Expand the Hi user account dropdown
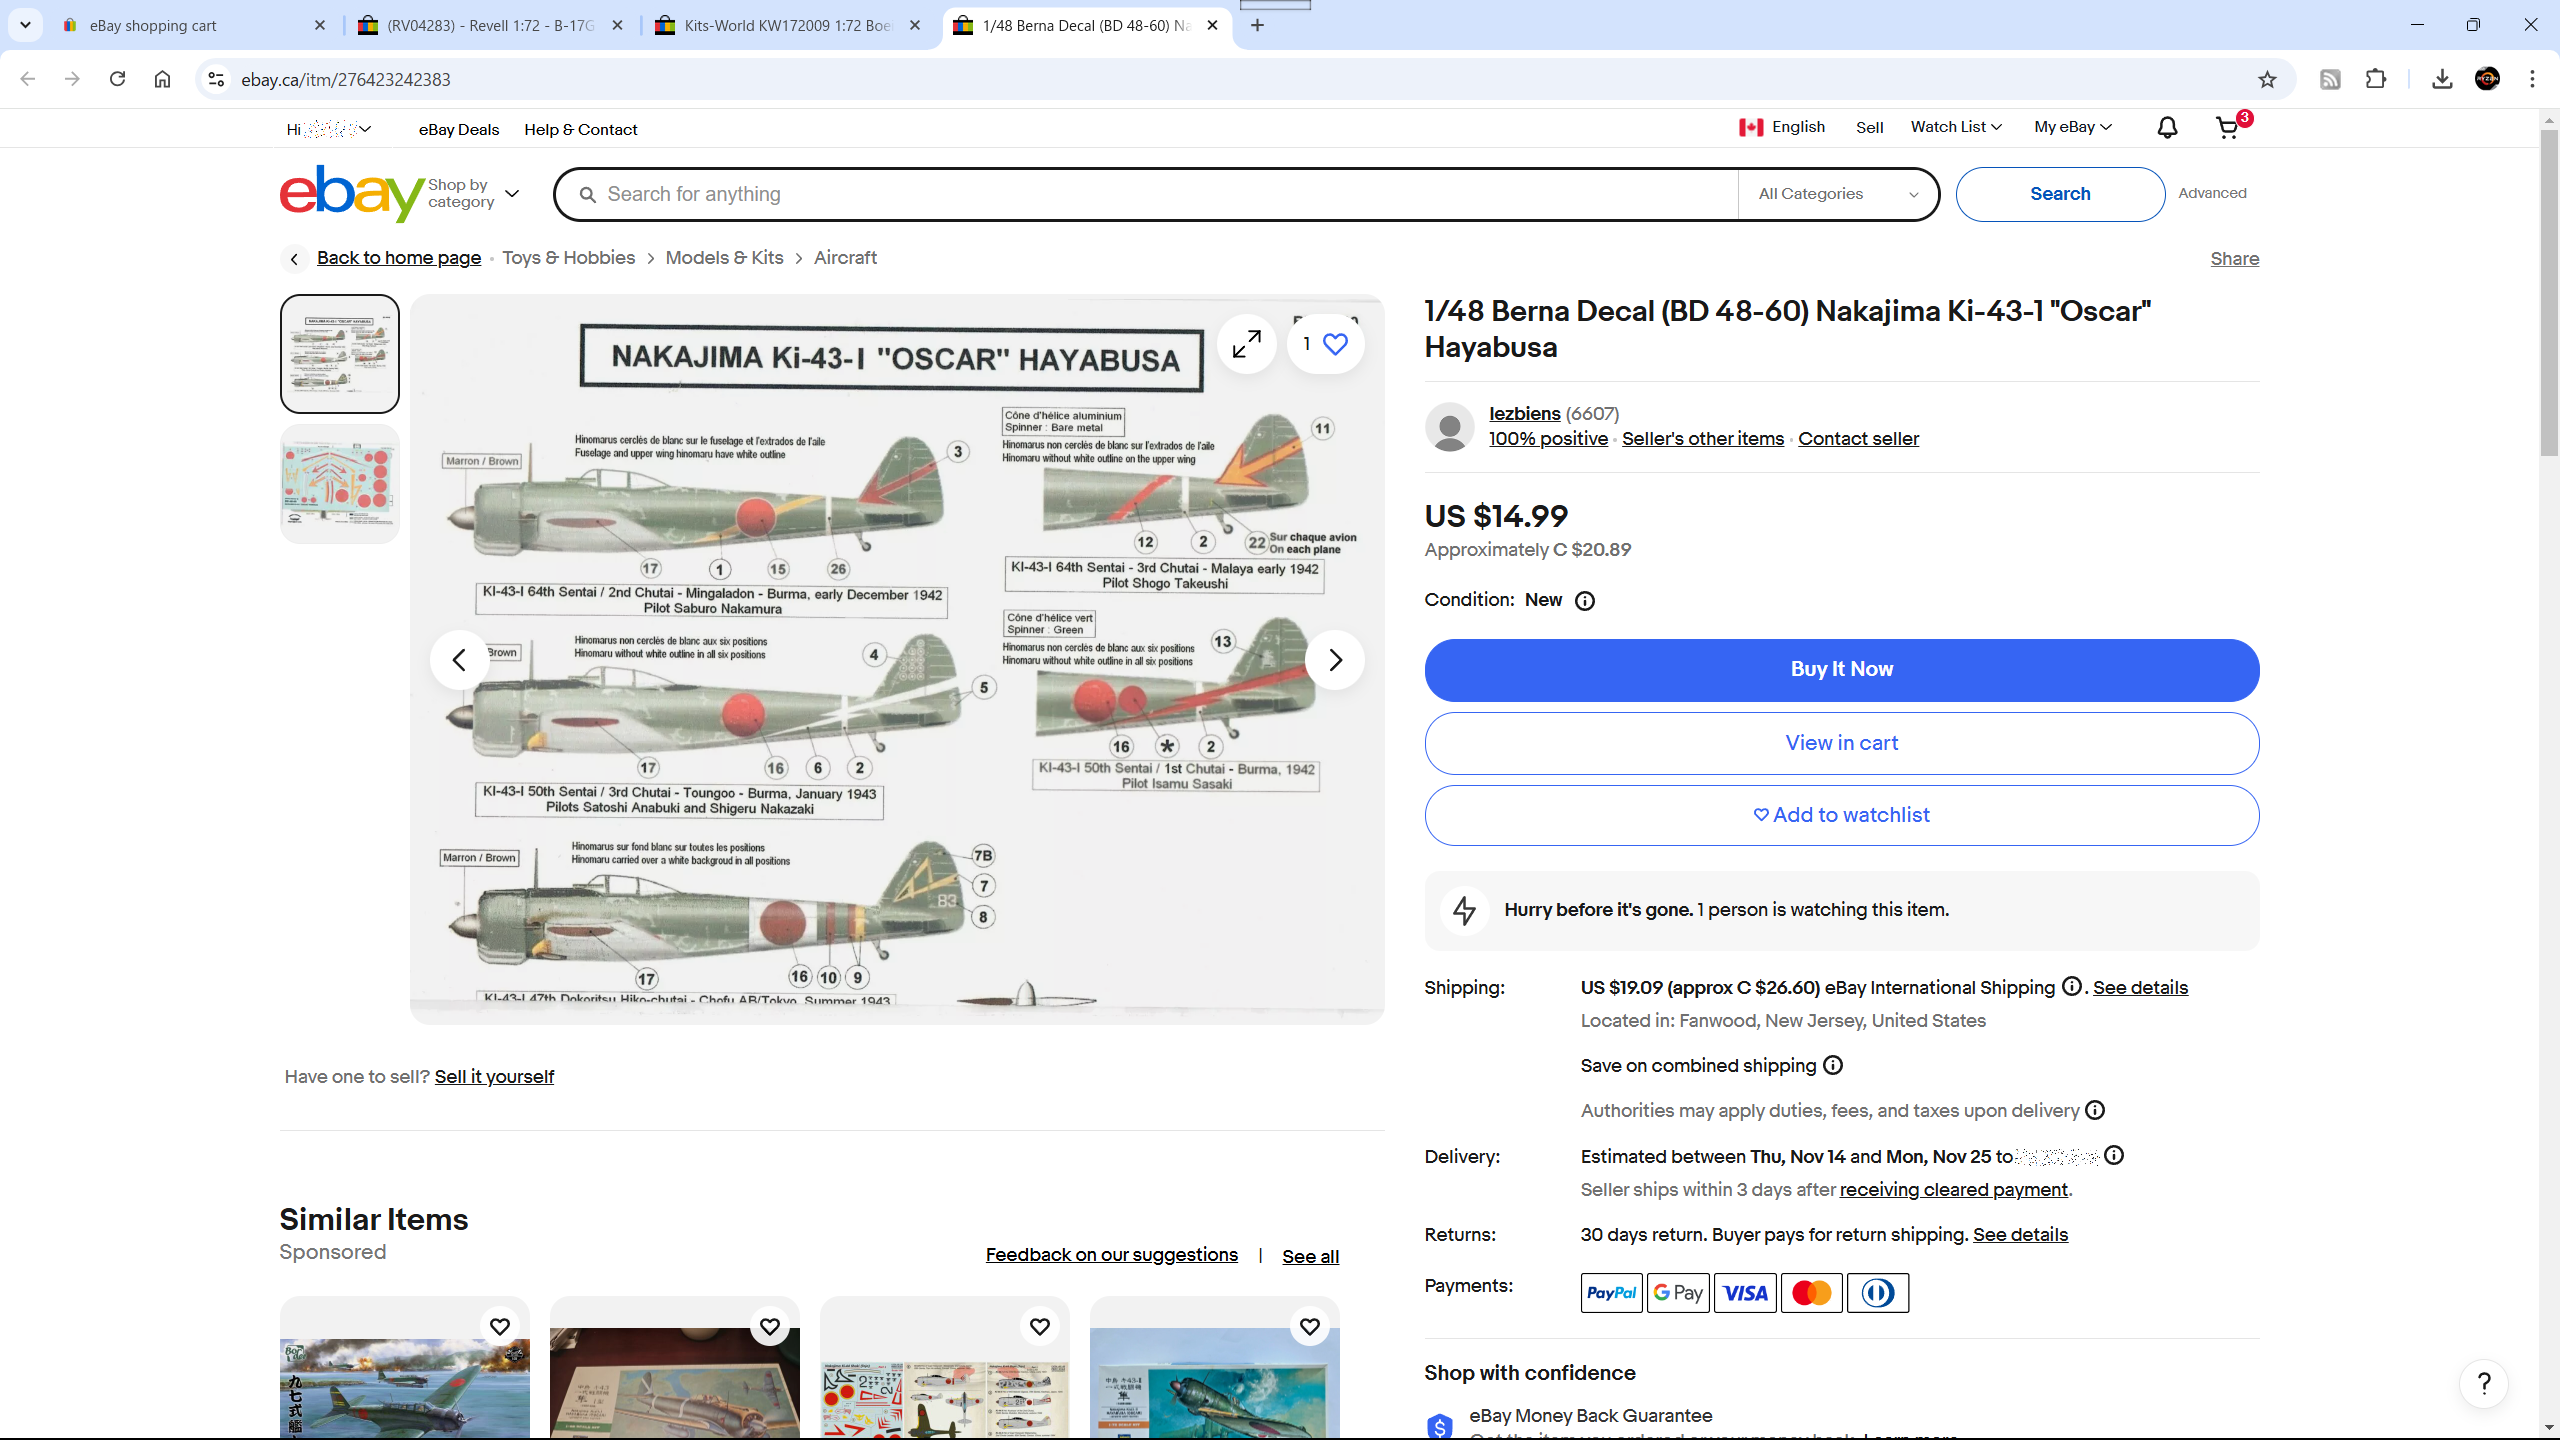 tap(329, 129)
